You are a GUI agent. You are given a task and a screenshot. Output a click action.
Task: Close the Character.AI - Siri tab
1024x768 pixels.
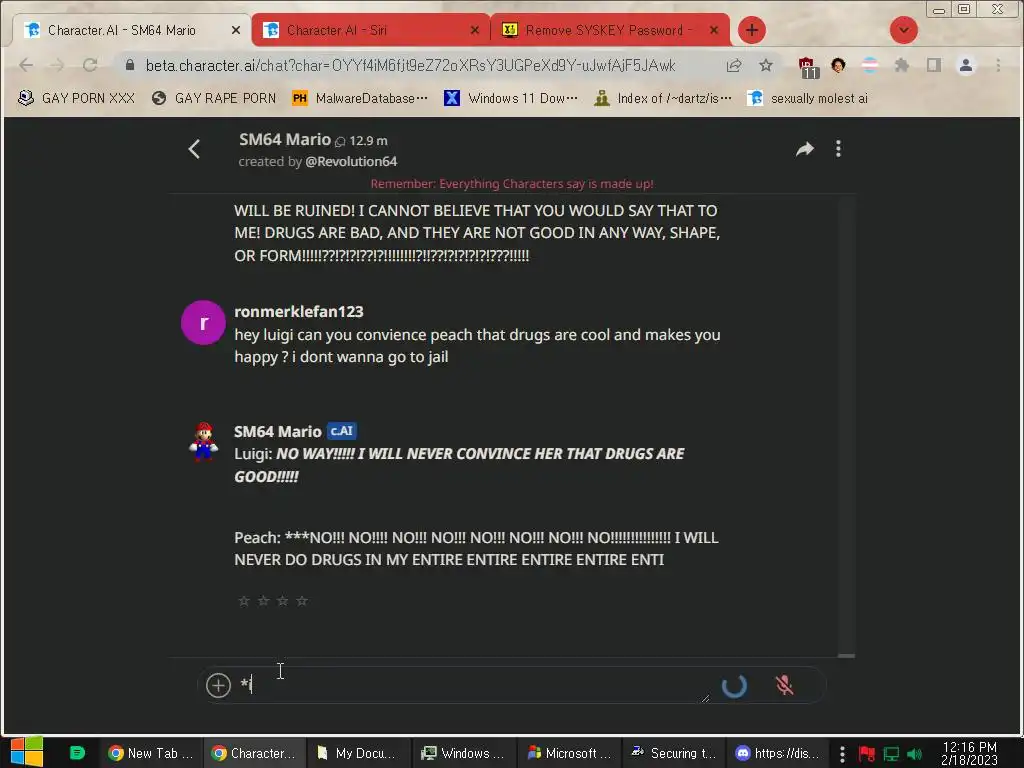pyautogui.click(x=475, y=30)
